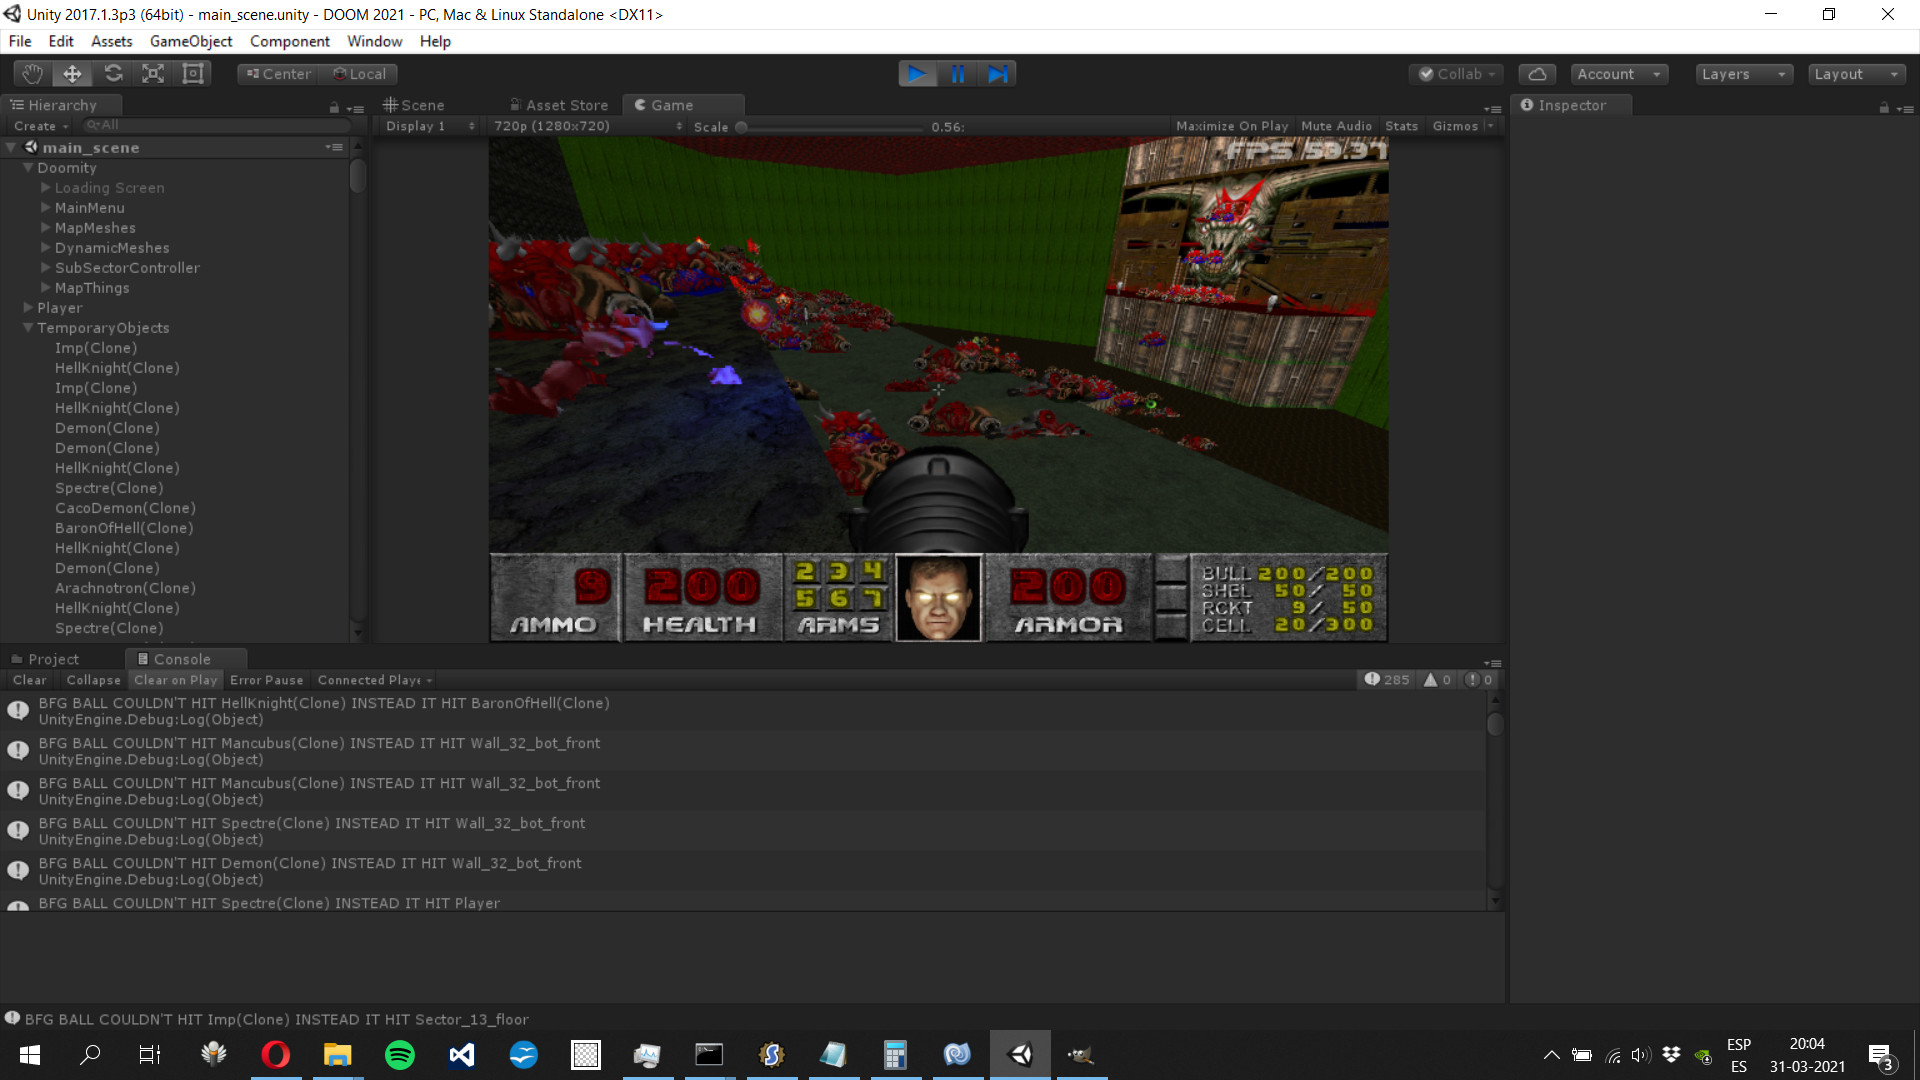The height and width of the screenshot is (1080, 1920).
Task: Open the Create dropdown in Hierarchy
Action: tap(41, 126)
